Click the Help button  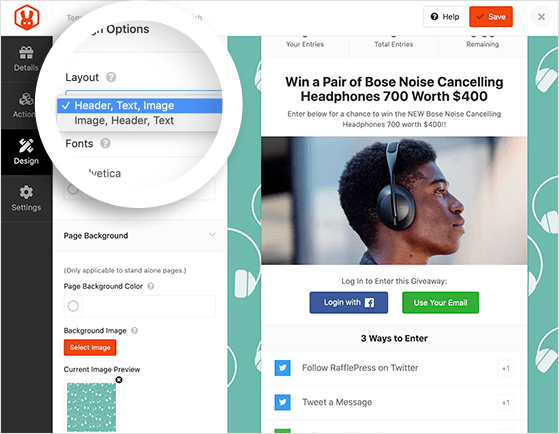(x=445, y=17)
